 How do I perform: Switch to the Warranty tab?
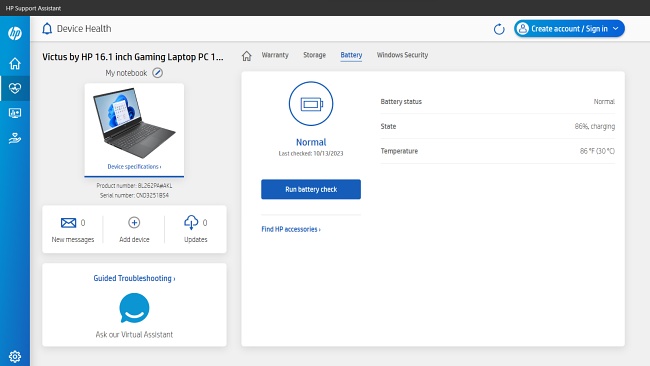click(275, 55)
